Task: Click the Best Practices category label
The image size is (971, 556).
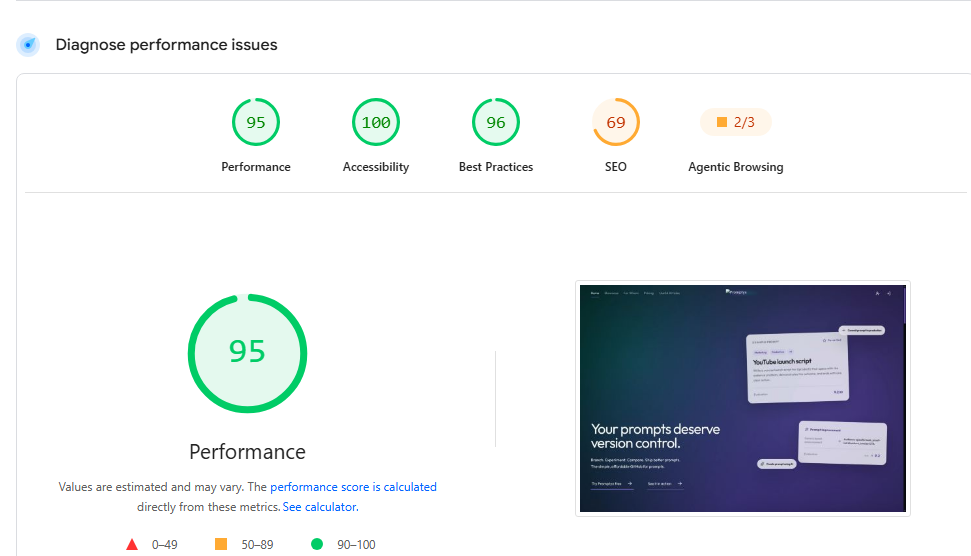Action: [496, 167]
